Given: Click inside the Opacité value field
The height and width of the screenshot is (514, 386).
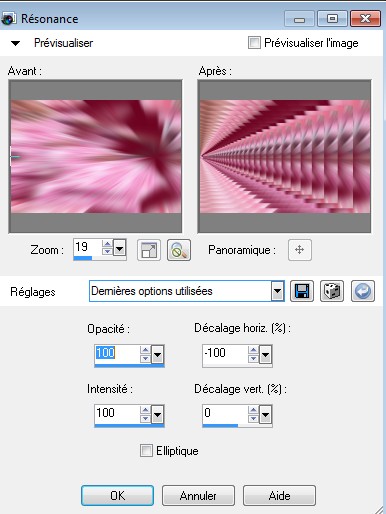Looking at the screenshot, I should [x=117, y=353].
